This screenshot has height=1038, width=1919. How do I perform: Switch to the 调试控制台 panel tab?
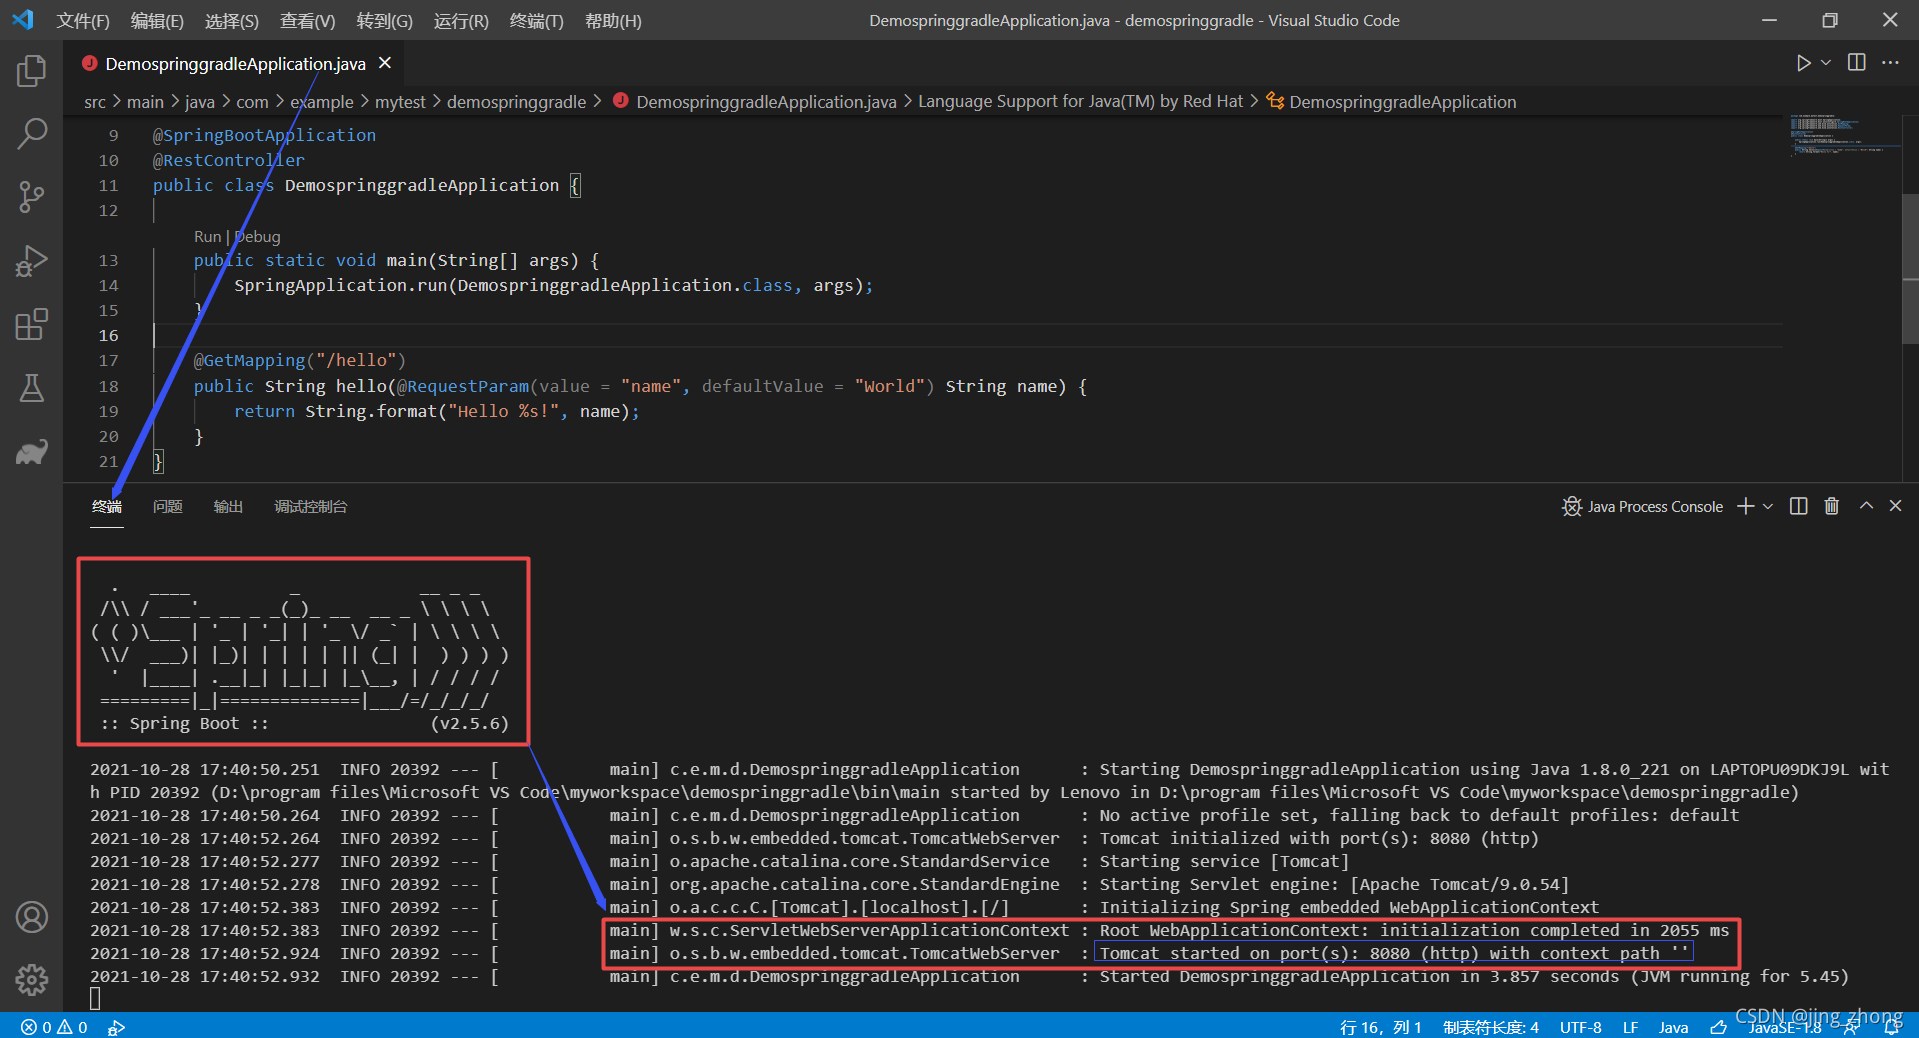pyautogui.click(x=310, y=507)
